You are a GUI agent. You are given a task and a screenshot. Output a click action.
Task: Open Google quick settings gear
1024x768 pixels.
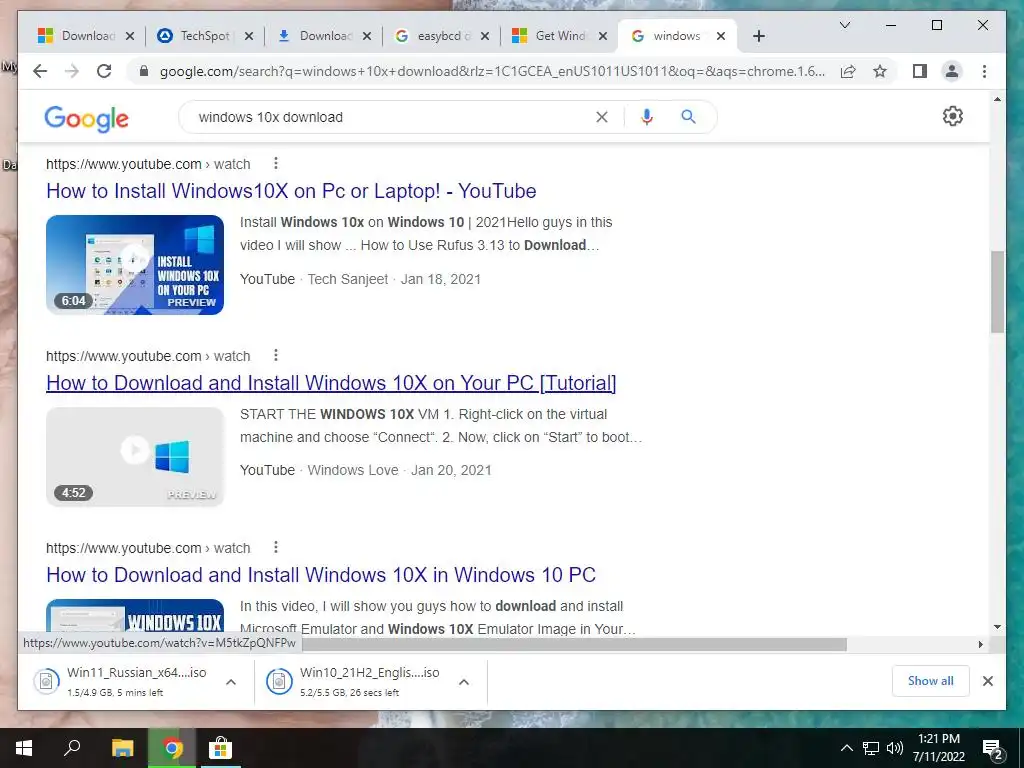pos(953,116)
